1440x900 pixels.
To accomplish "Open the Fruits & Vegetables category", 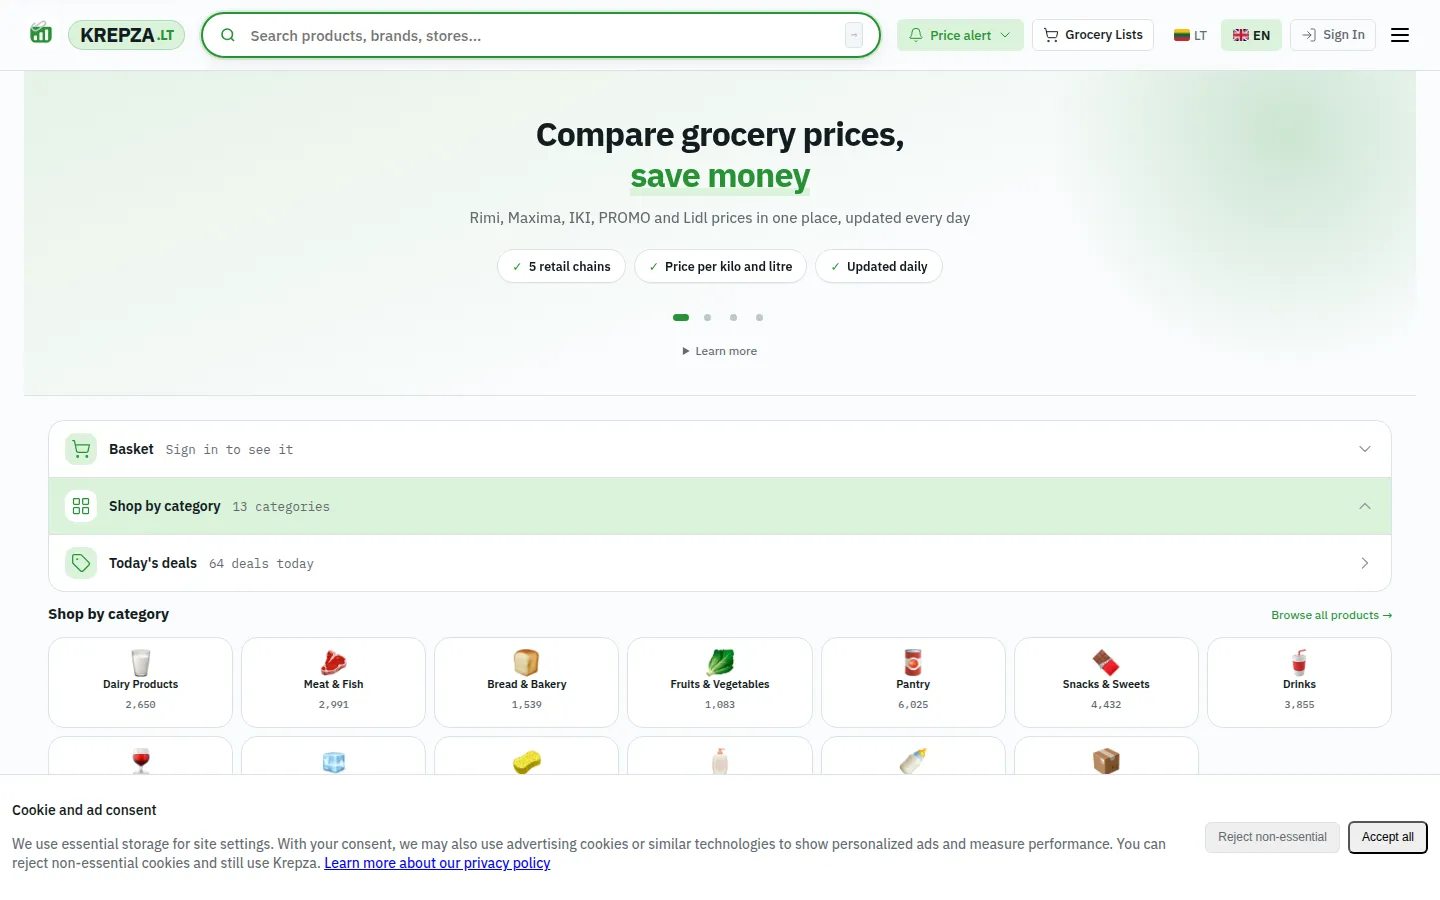I will tap(720, 682).
